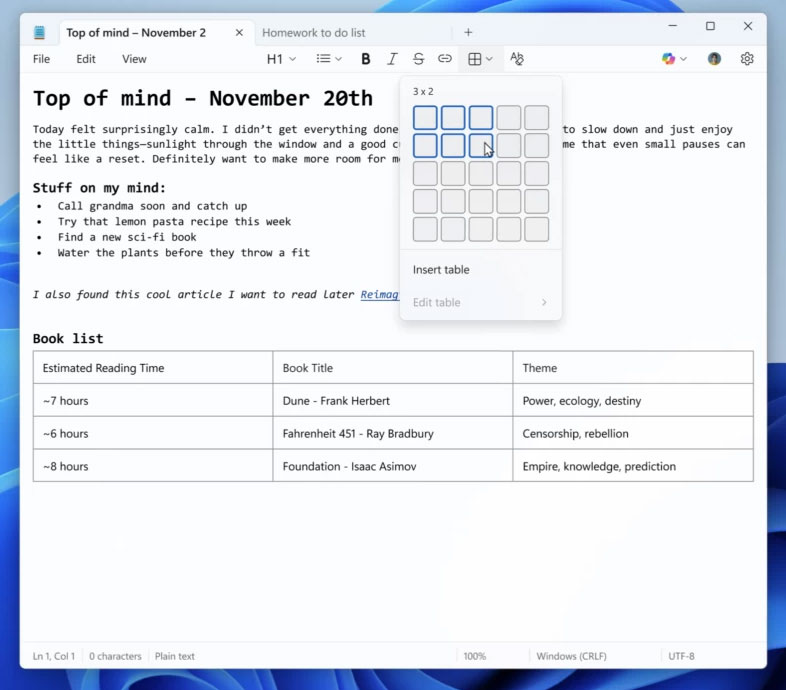The height and width of the screenshot is (690, 786).
Task: Select the bottom-right 5x5 grid cell
Action: (536, 229)
